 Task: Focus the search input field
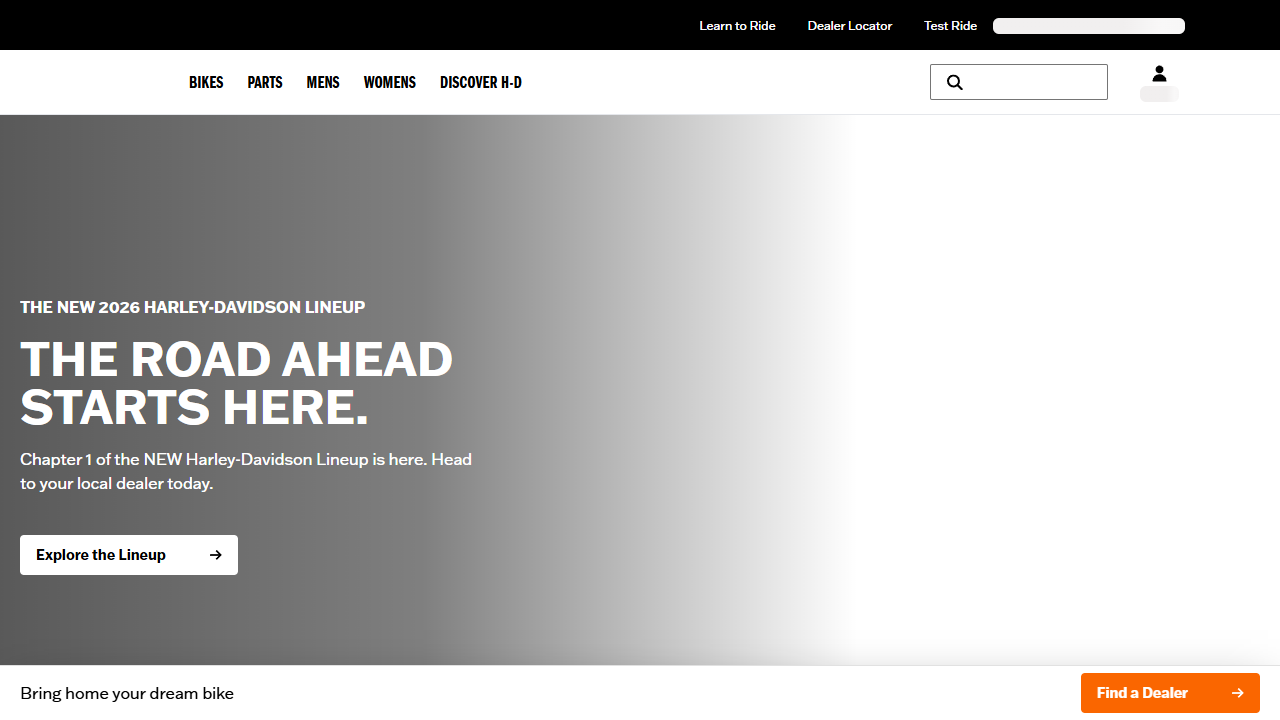tap(1035, 82)
